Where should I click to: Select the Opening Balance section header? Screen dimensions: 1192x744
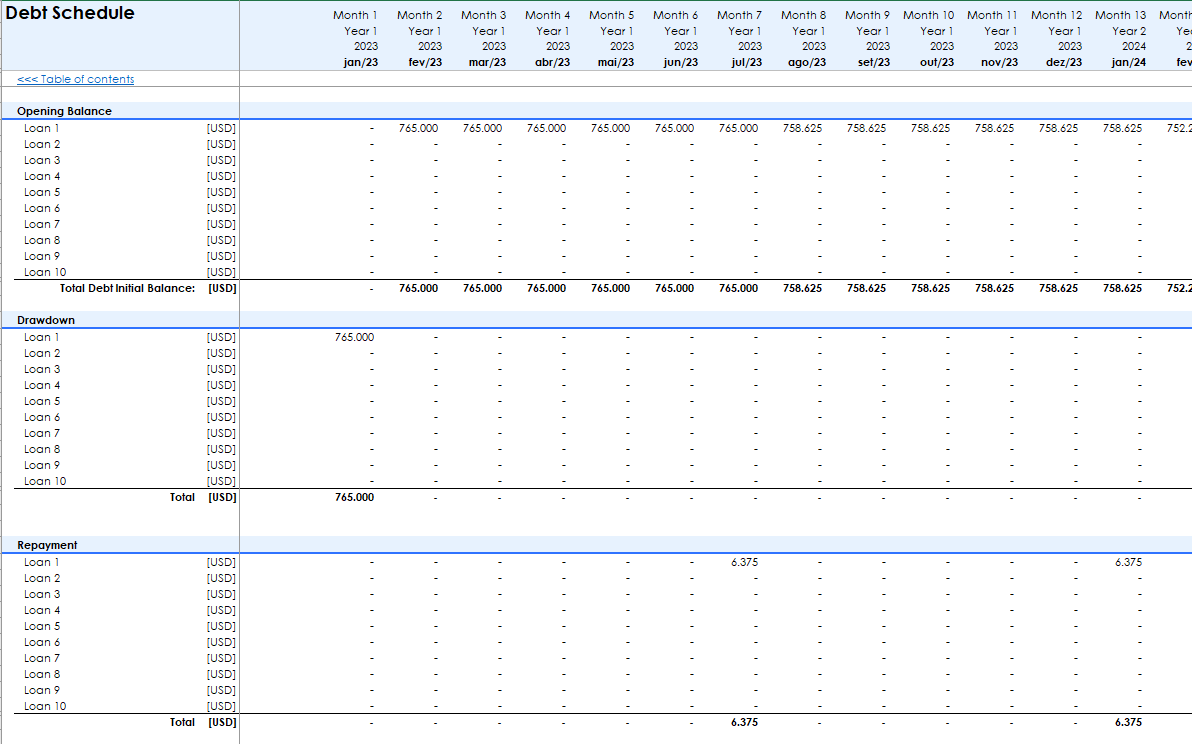(64, 111)
